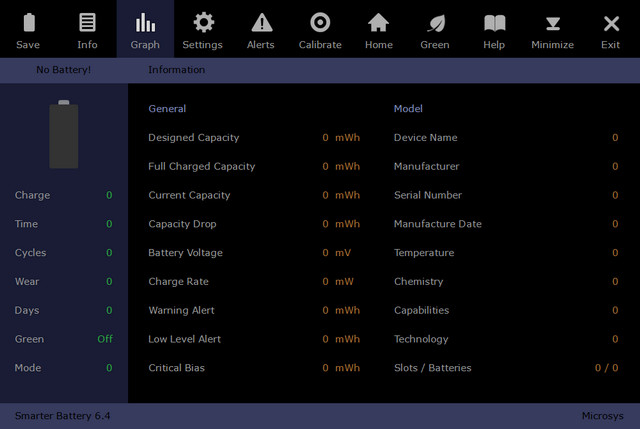Select the Slots / Batteries value
The image size is (640, 429).
click(606, 368)
